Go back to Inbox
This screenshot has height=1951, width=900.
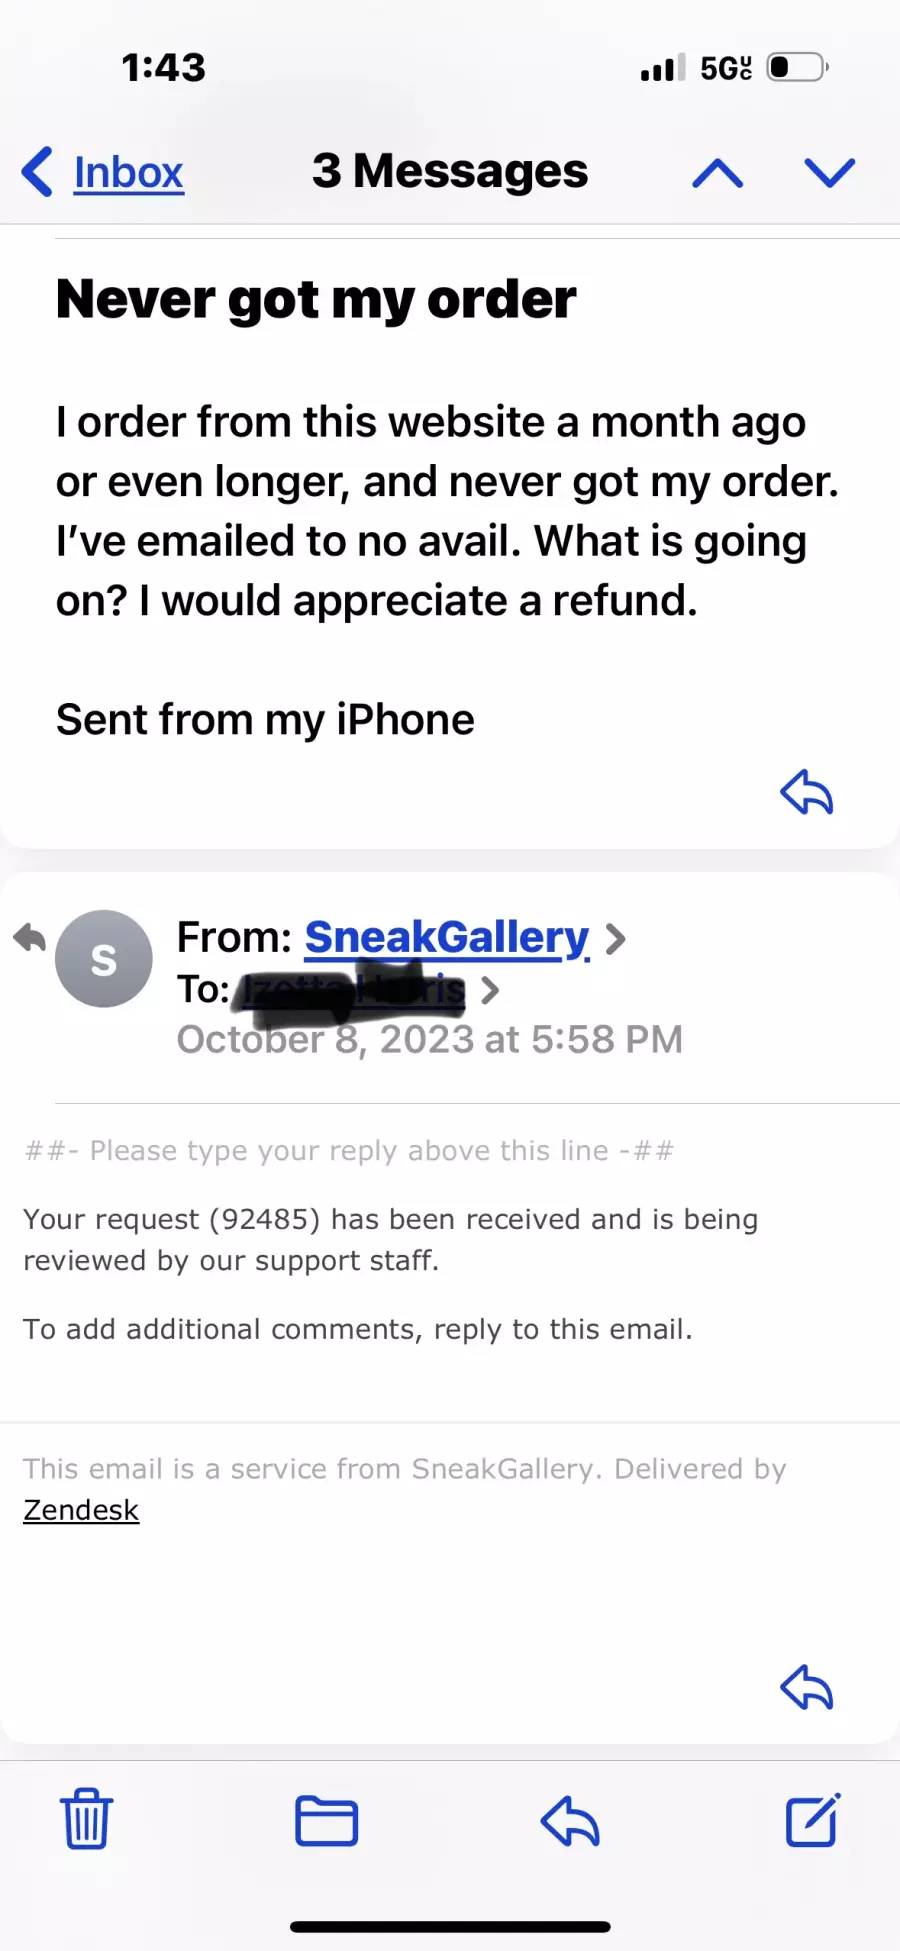coord(128,173)
